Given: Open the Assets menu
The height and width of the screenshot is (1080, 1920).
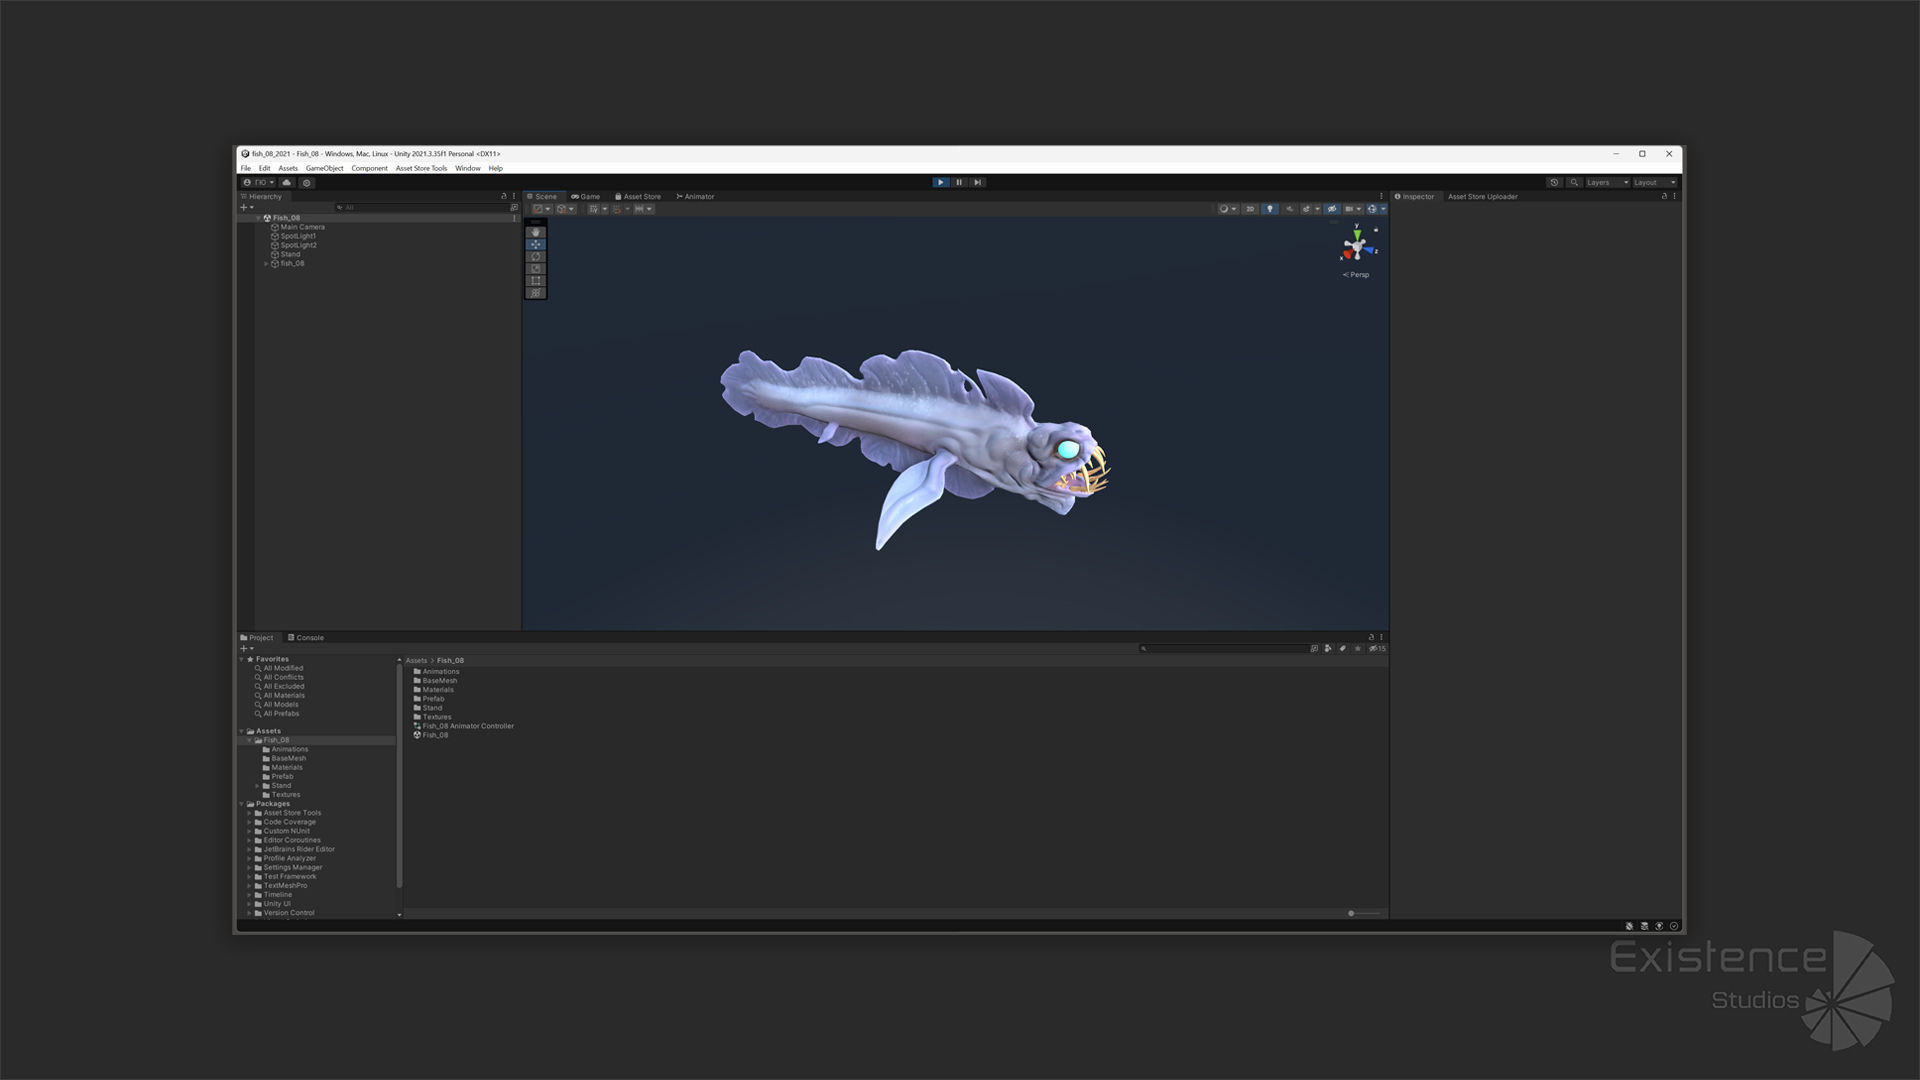Looking at the screenshot, I should tap(288, 168).
